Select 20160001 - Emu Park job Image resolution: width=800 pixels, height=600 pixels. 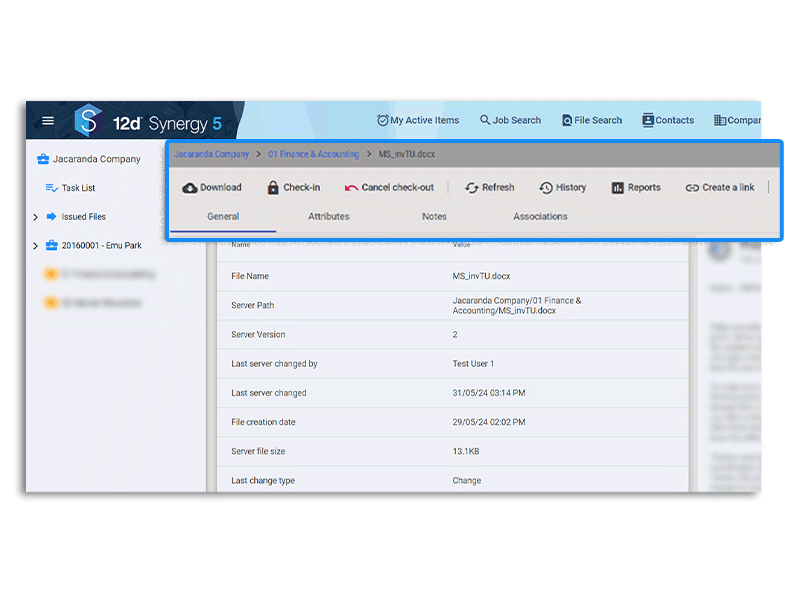click(102, 245)
